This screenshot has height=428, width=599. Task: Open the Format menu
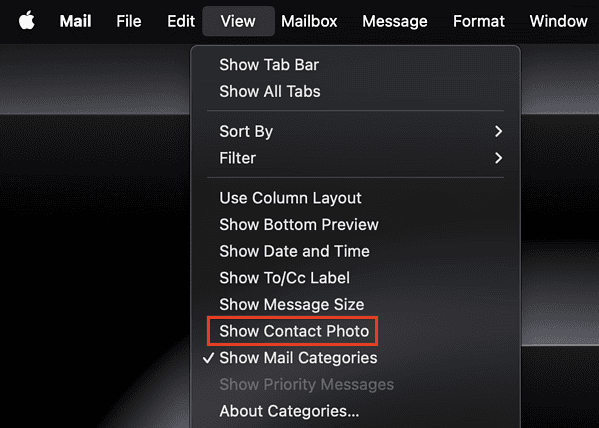479,21
